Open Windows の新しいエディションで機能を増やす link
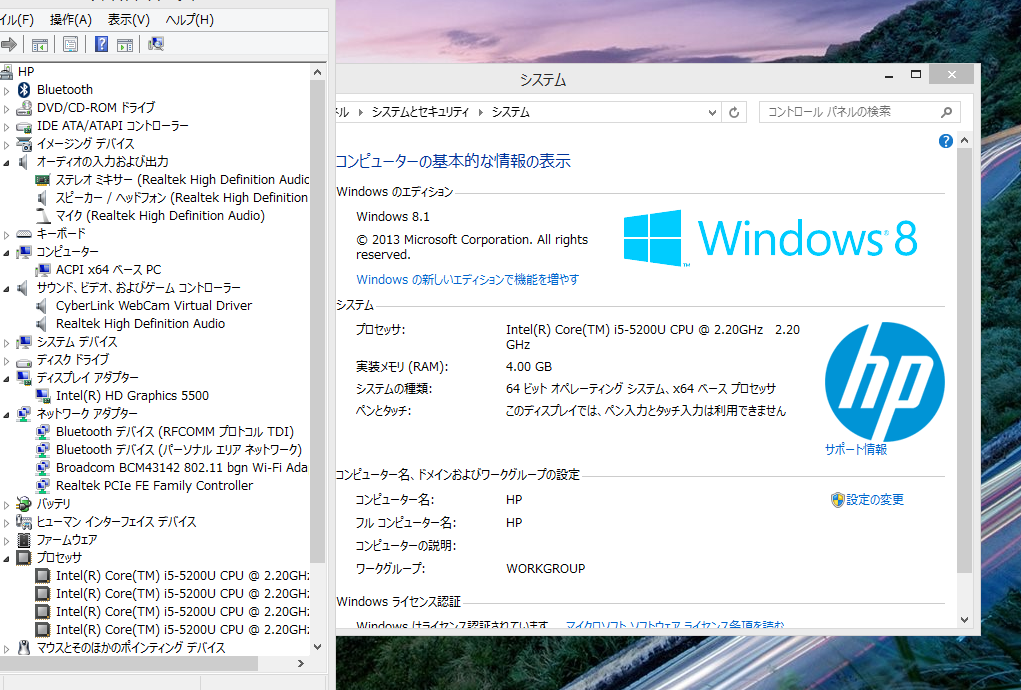This screenshot has height=690, width=1021. (x=468, y=280)
